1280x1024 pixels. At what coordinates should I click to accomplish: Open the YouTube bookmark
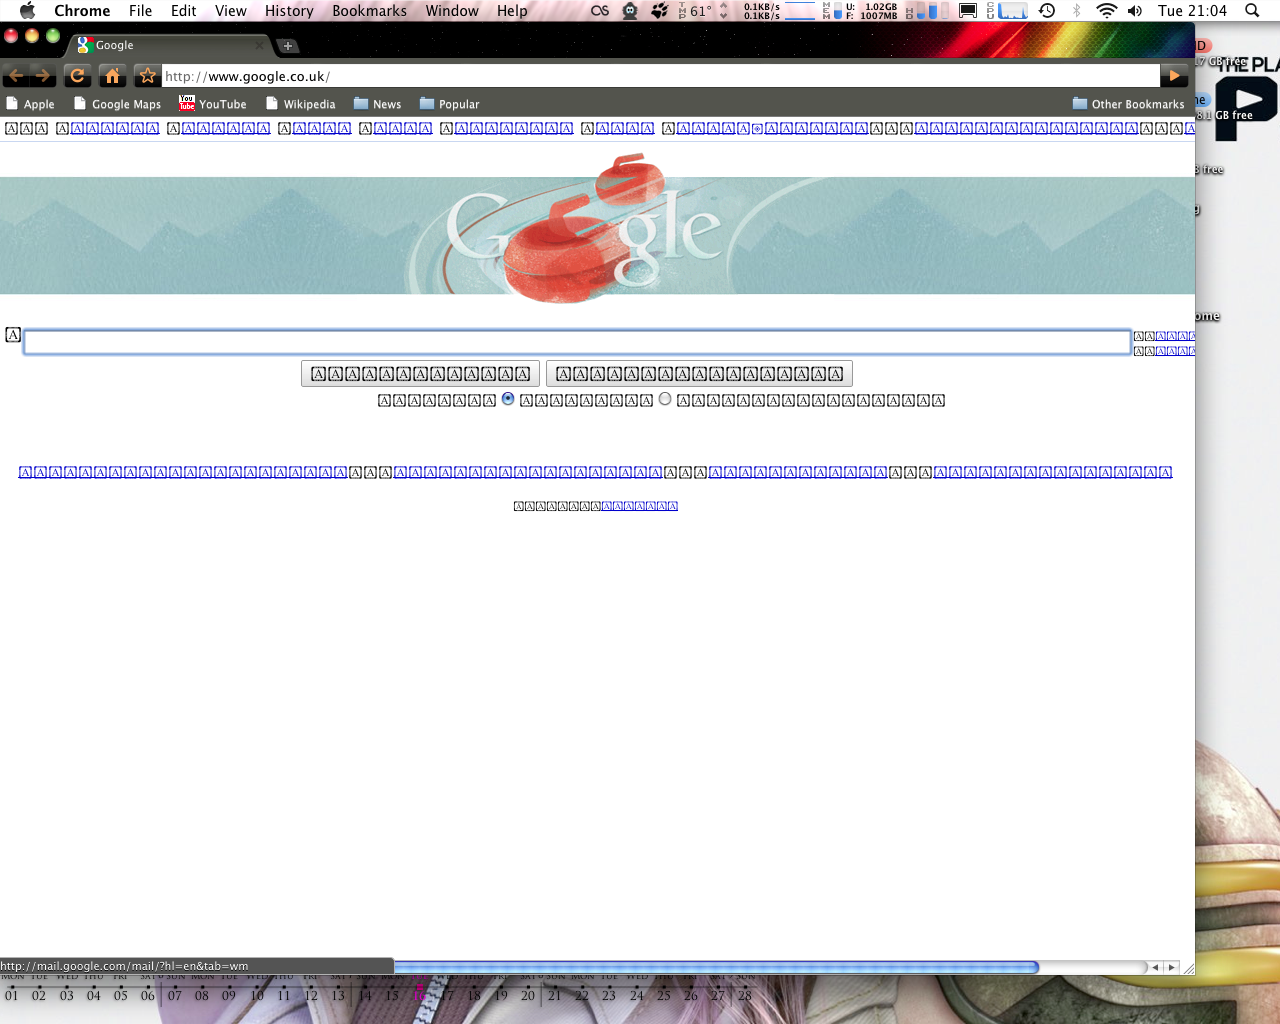(213, 104)
